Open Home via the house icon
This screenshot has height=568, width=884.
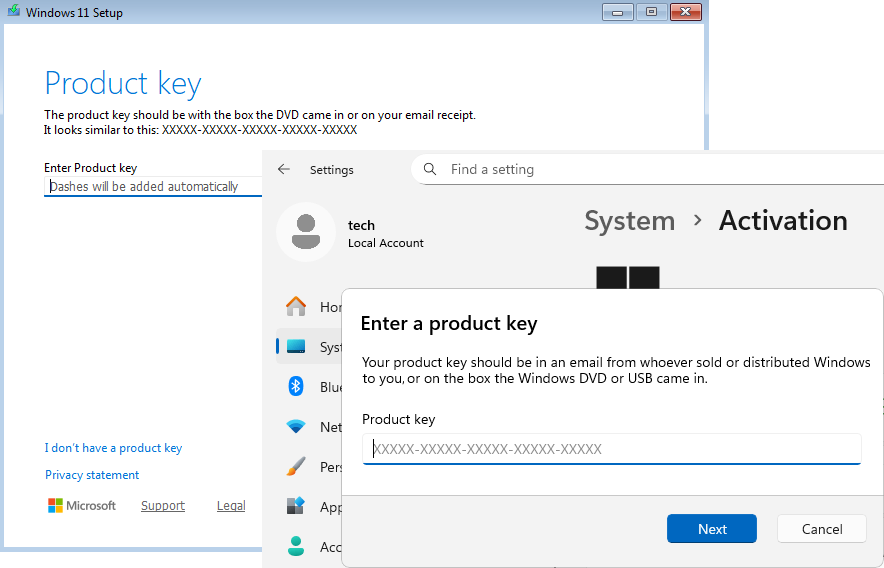pyautogui.click(x=296, y=306)
